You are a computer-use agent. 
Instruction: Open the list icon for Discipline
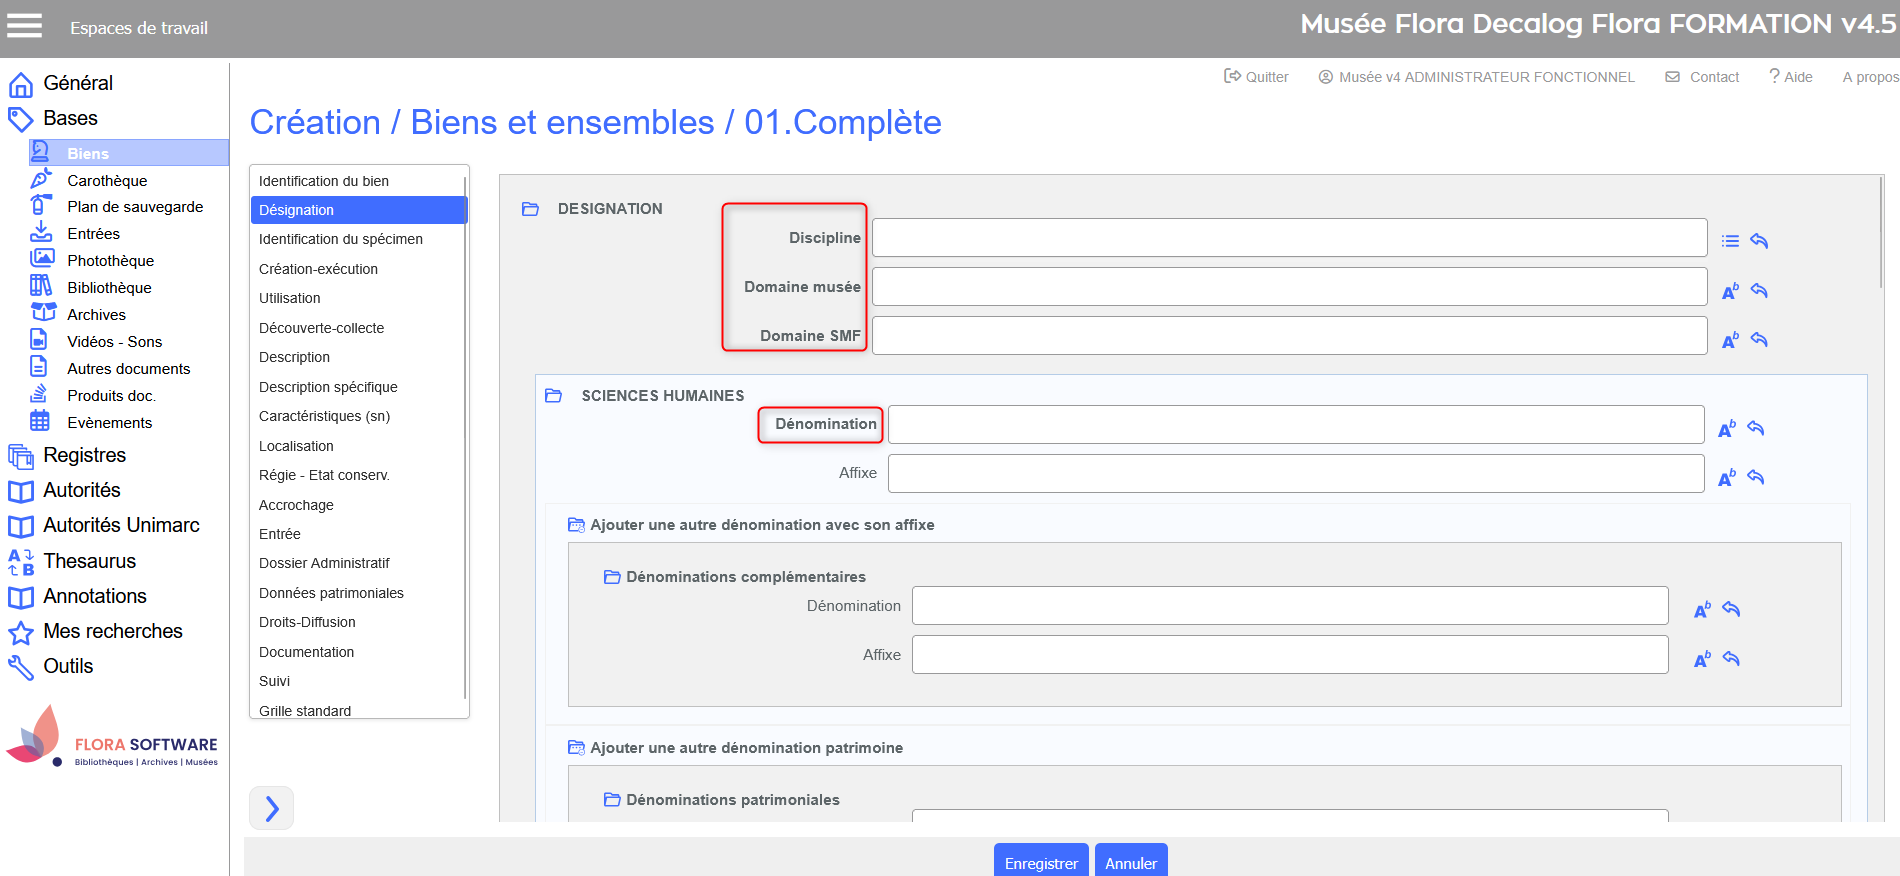point(1730,241)
